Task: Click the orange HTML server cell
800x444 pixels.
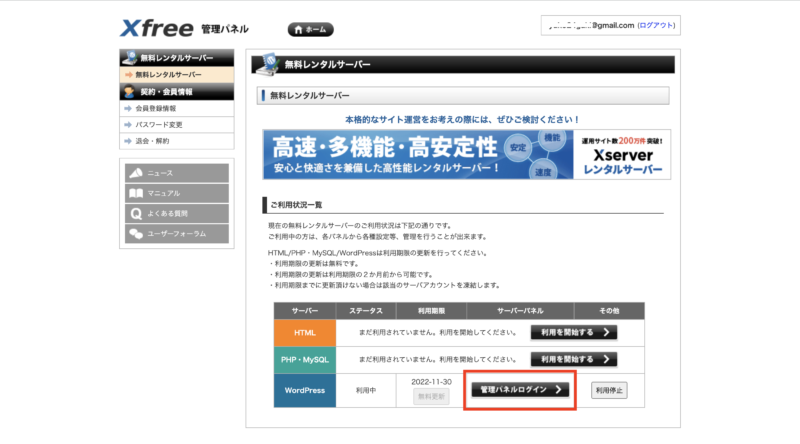Action: tap(305, 333)
